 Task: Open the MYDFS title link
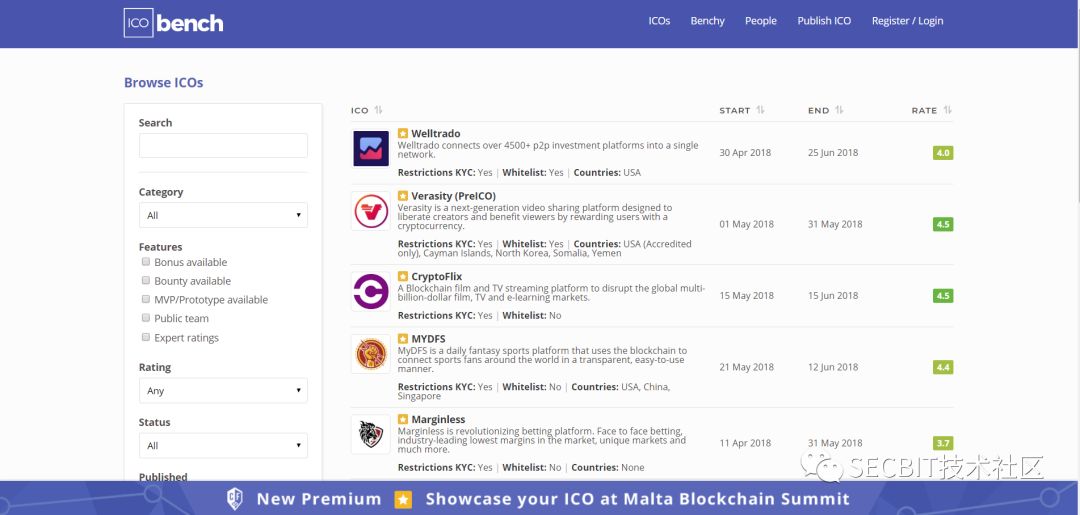(x=428, y=339)
